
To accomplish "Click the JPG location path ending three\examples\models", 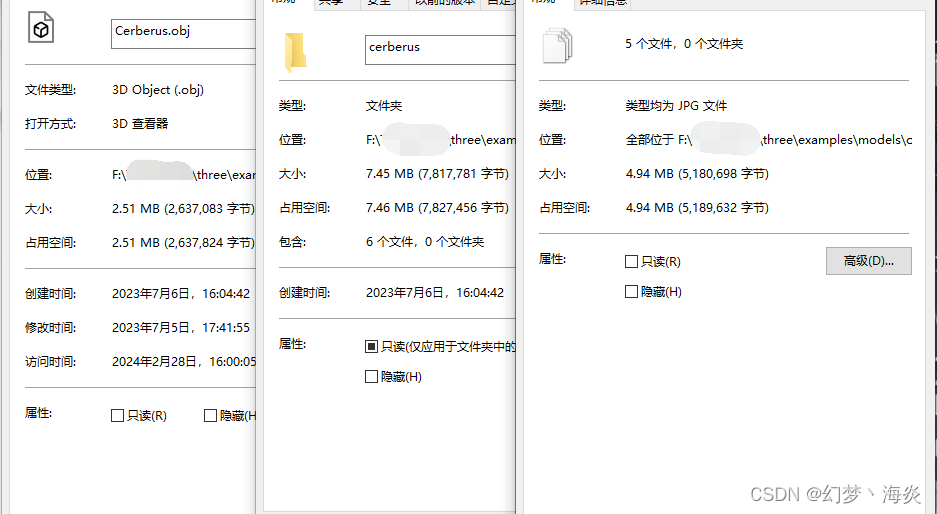I will coord(768,140).
